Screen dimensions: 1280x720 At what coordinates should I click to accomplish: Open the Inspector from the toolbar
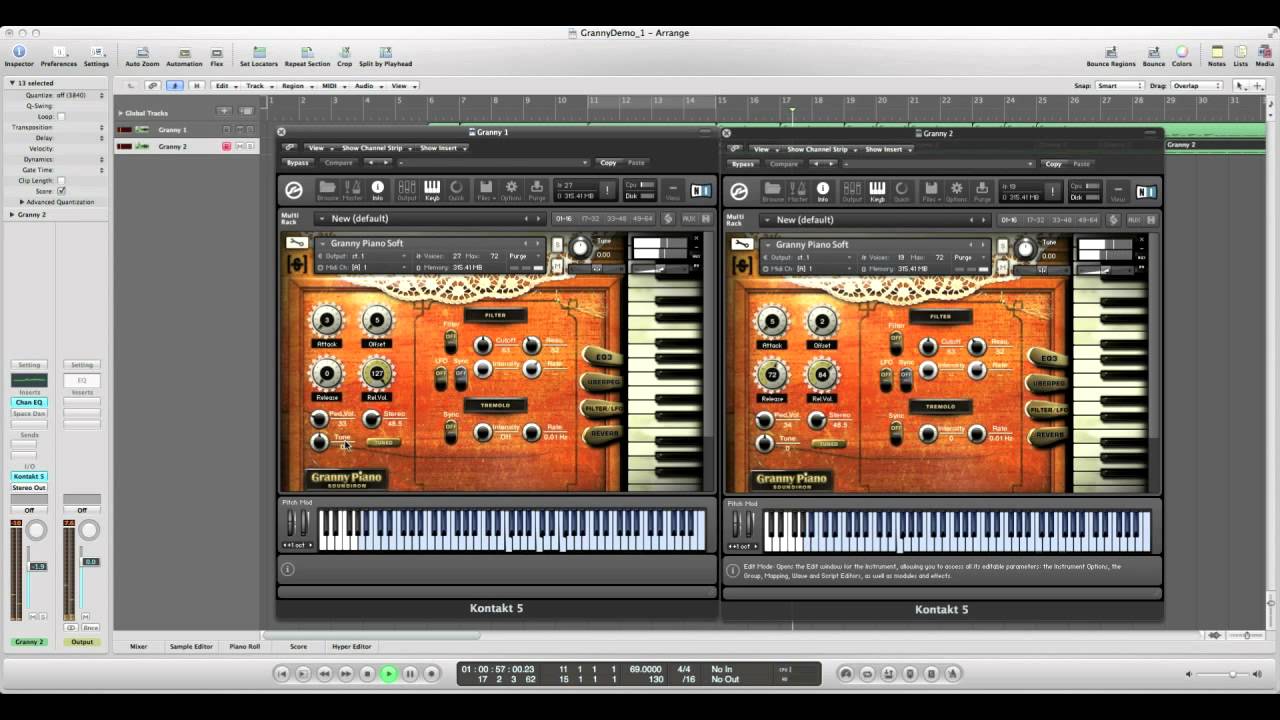point(18,56)
